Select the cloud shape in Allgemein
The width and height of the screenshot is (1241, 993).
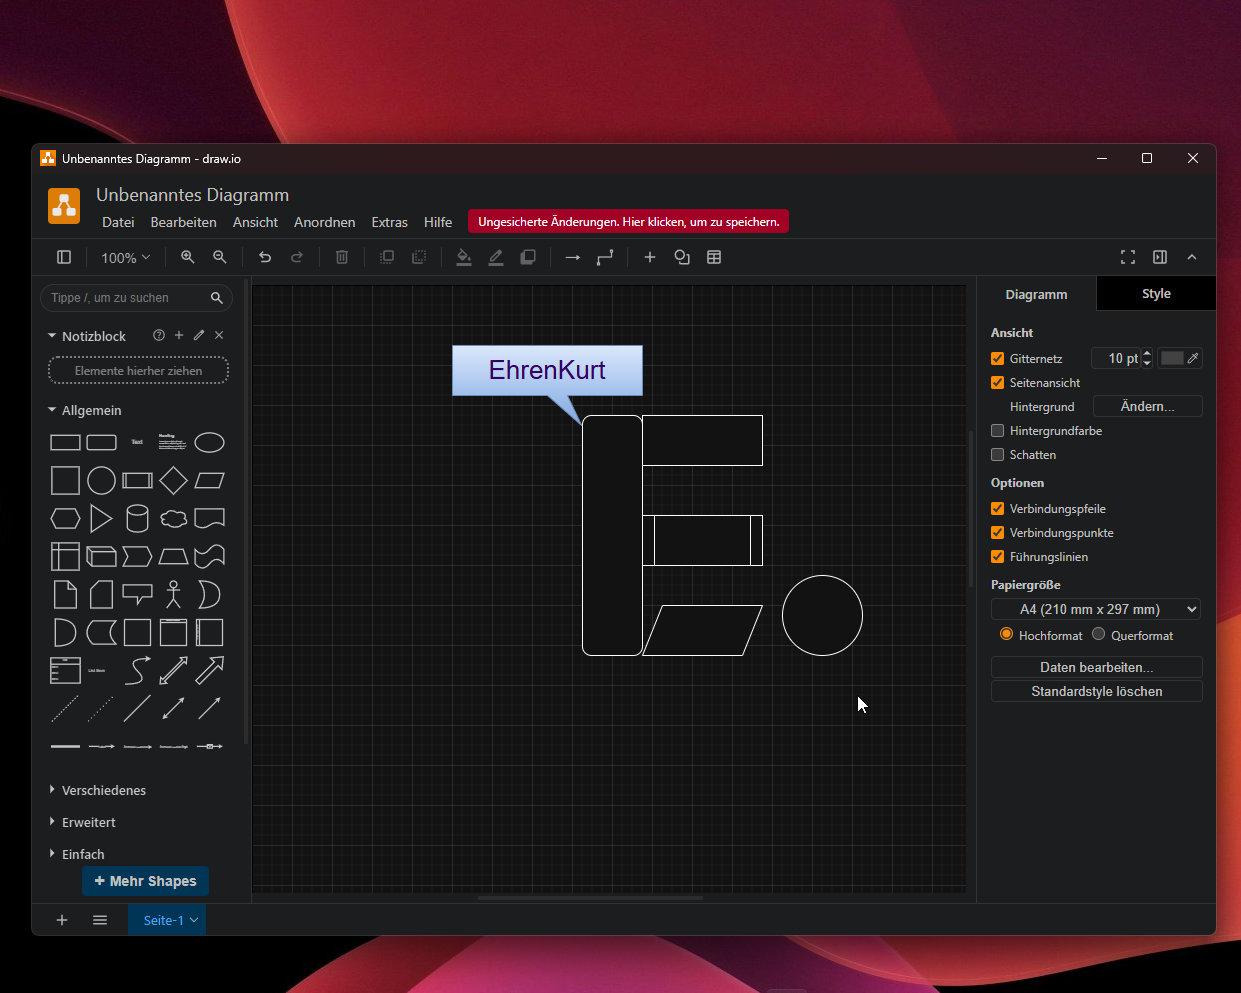173,519
